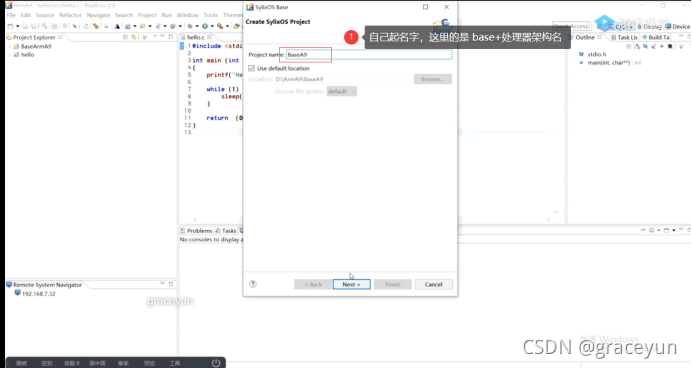Cancel the Create SylixOS Project dialog

(433, 284)
